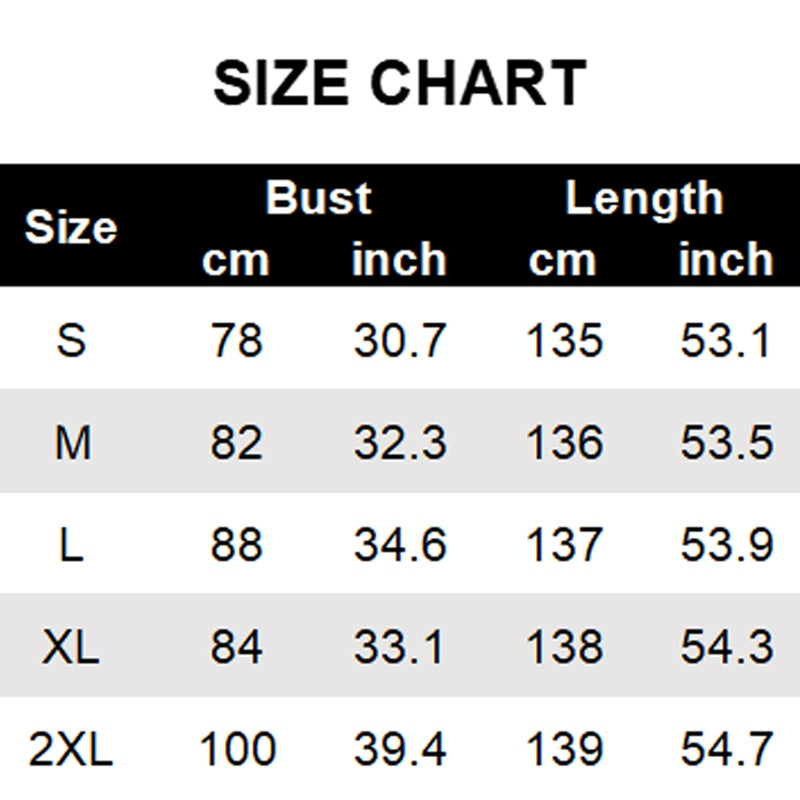
Task: Choose the 2XL size row label
Action: (71, 750)
